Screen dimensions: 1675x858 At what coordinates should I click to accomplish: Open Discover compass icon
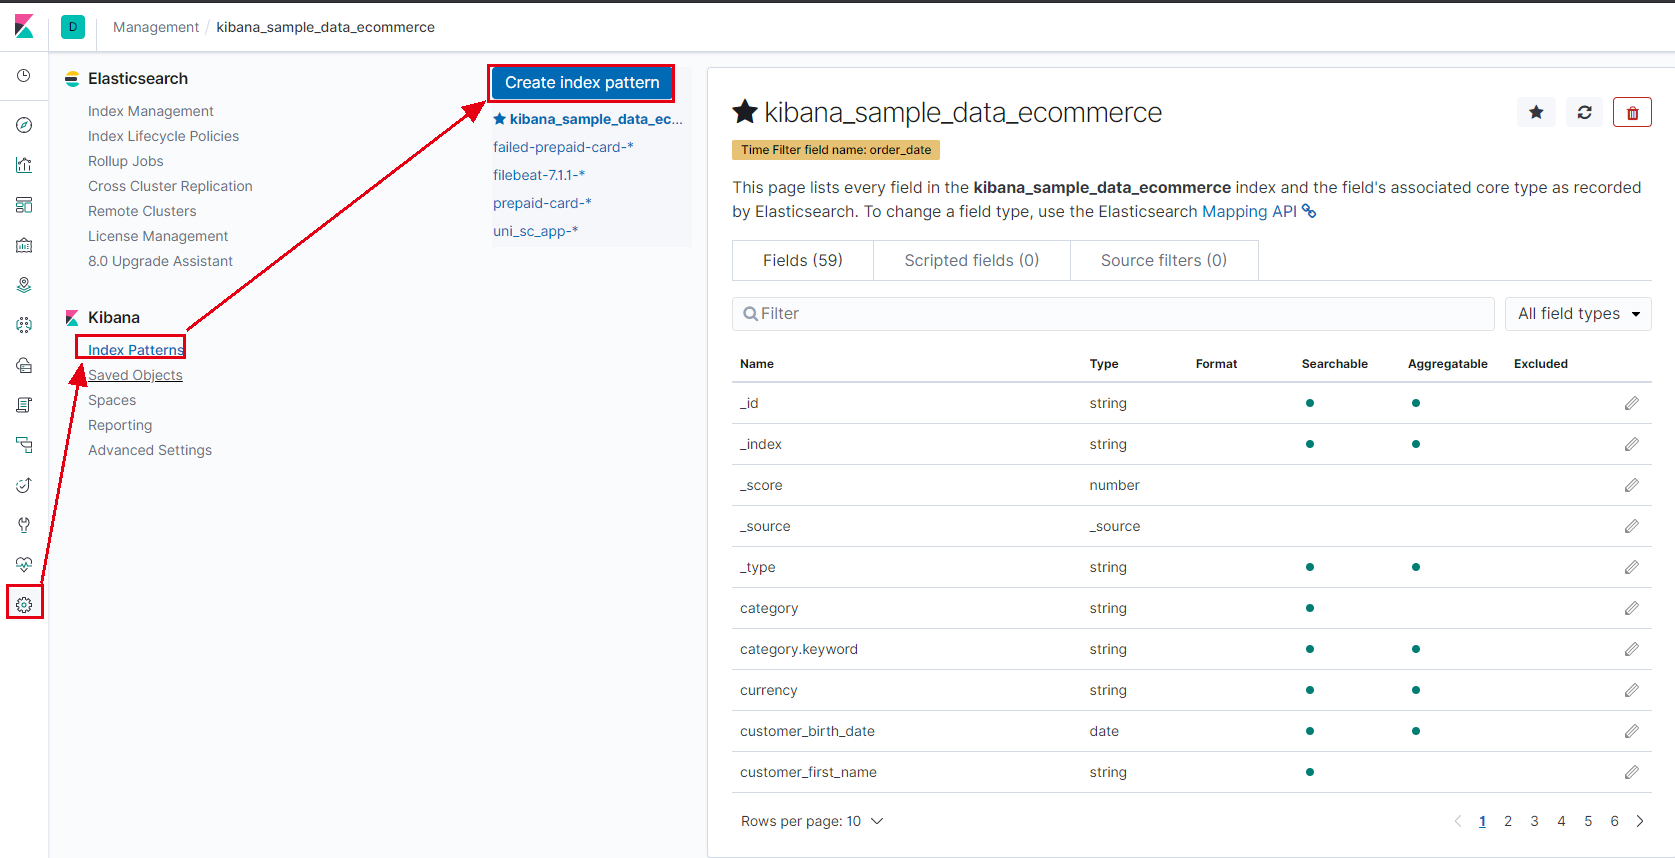(x=24, y=125)
